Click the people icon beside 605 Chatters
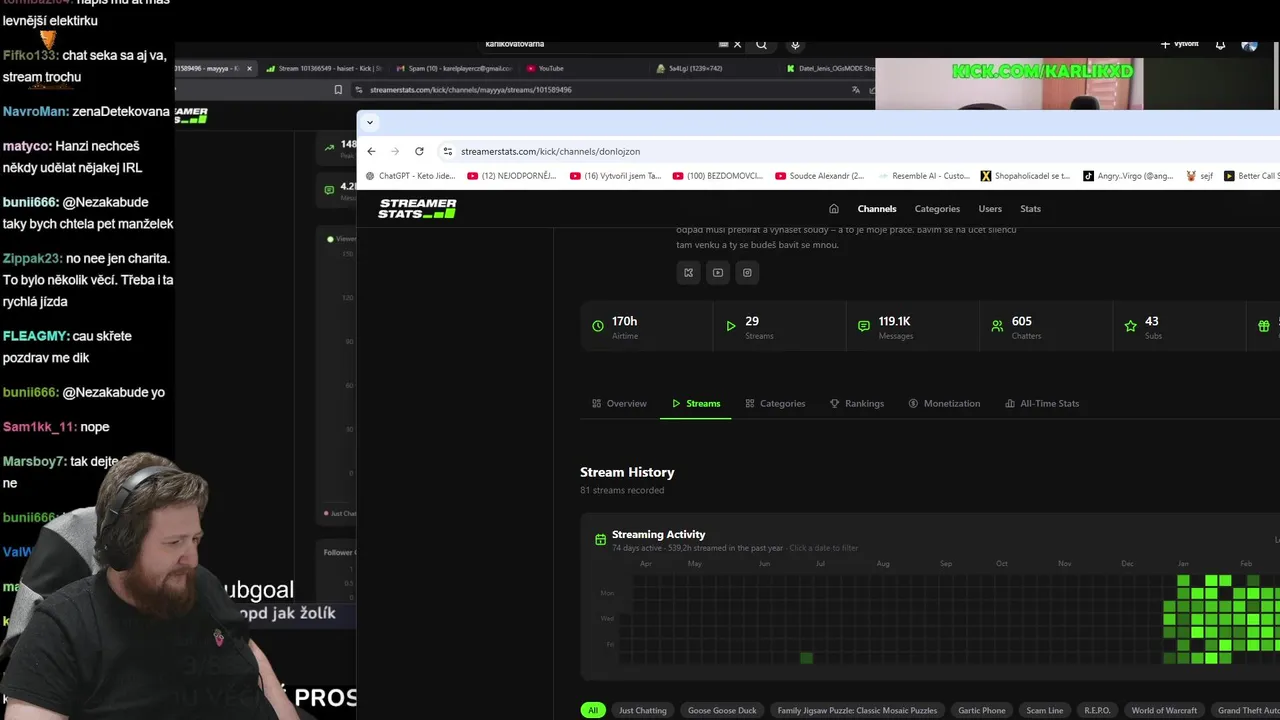1280x720 pixels. tap(997, 326)
